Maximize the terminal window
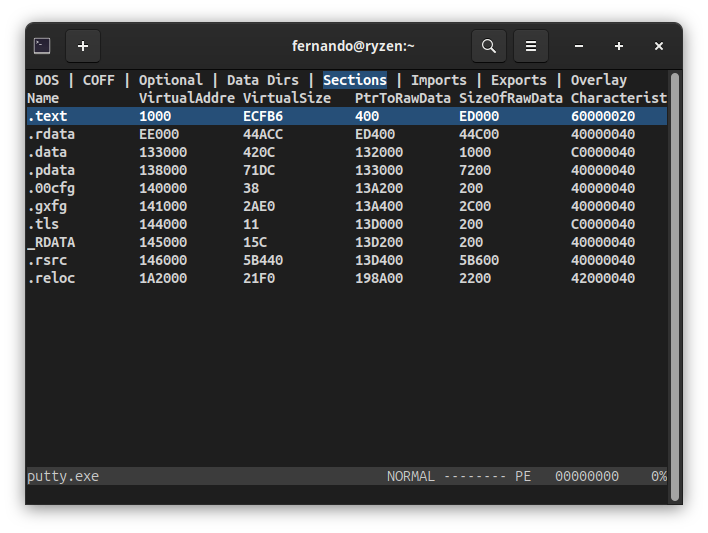This screenshot has width=708, height=533. [619, 46]
